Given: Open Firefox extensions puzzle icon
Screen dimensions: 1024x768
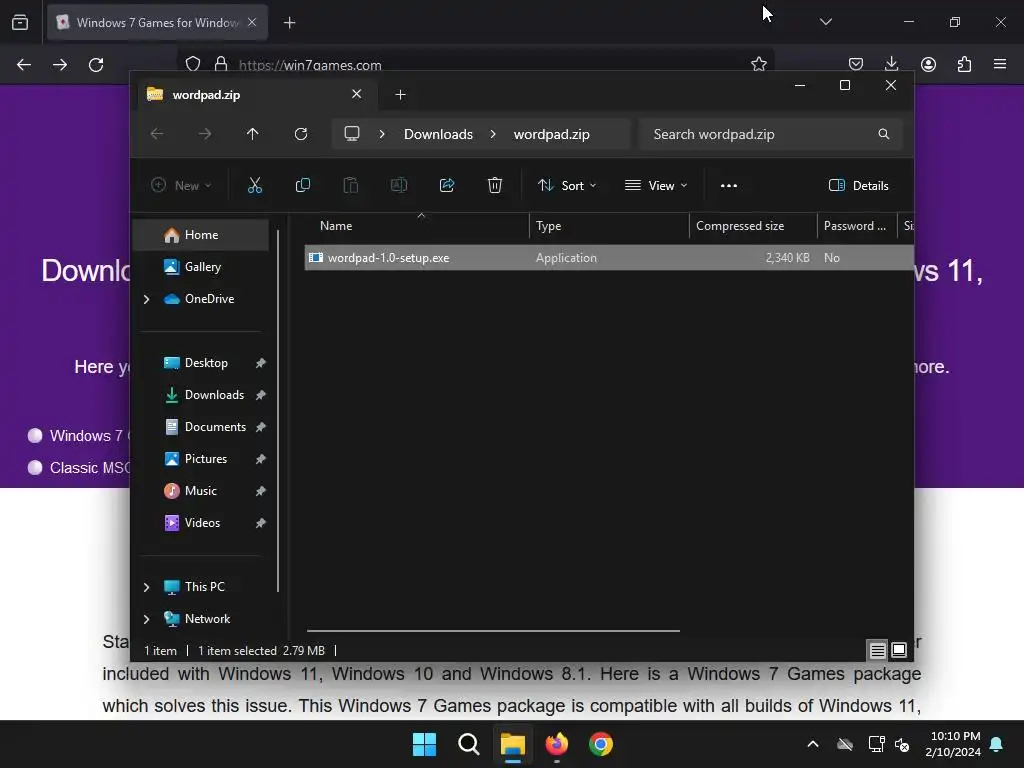Looking at the screenshot, I should (x=964, y=64).
